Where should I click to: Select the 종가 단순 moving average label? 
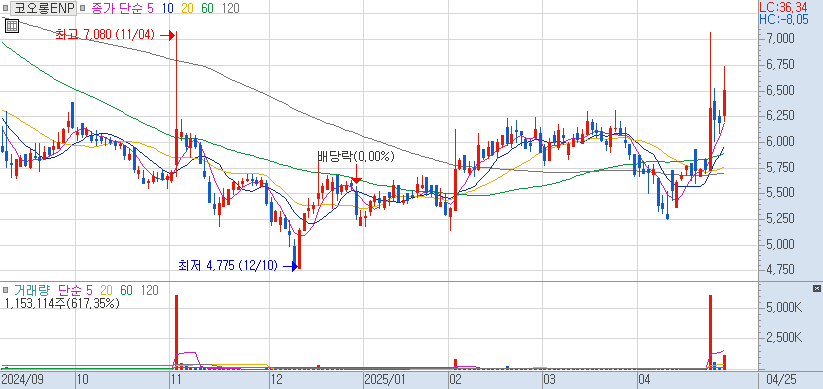[x=123, y=8]
